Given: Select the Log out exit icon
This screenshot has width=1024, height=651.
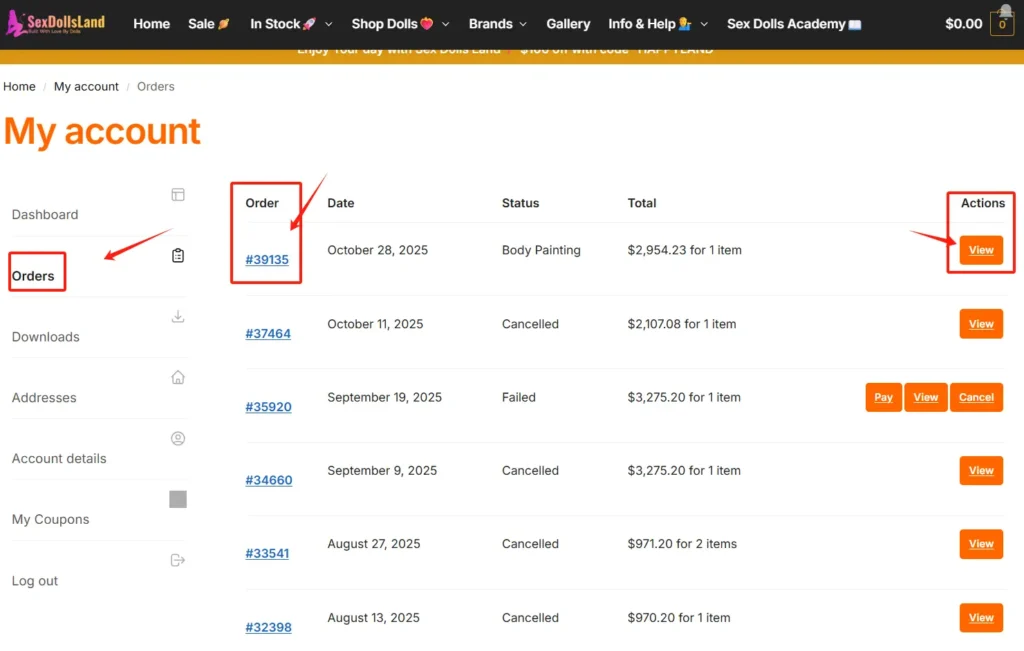Looking at the screenshot, I should tap(178, 560).
